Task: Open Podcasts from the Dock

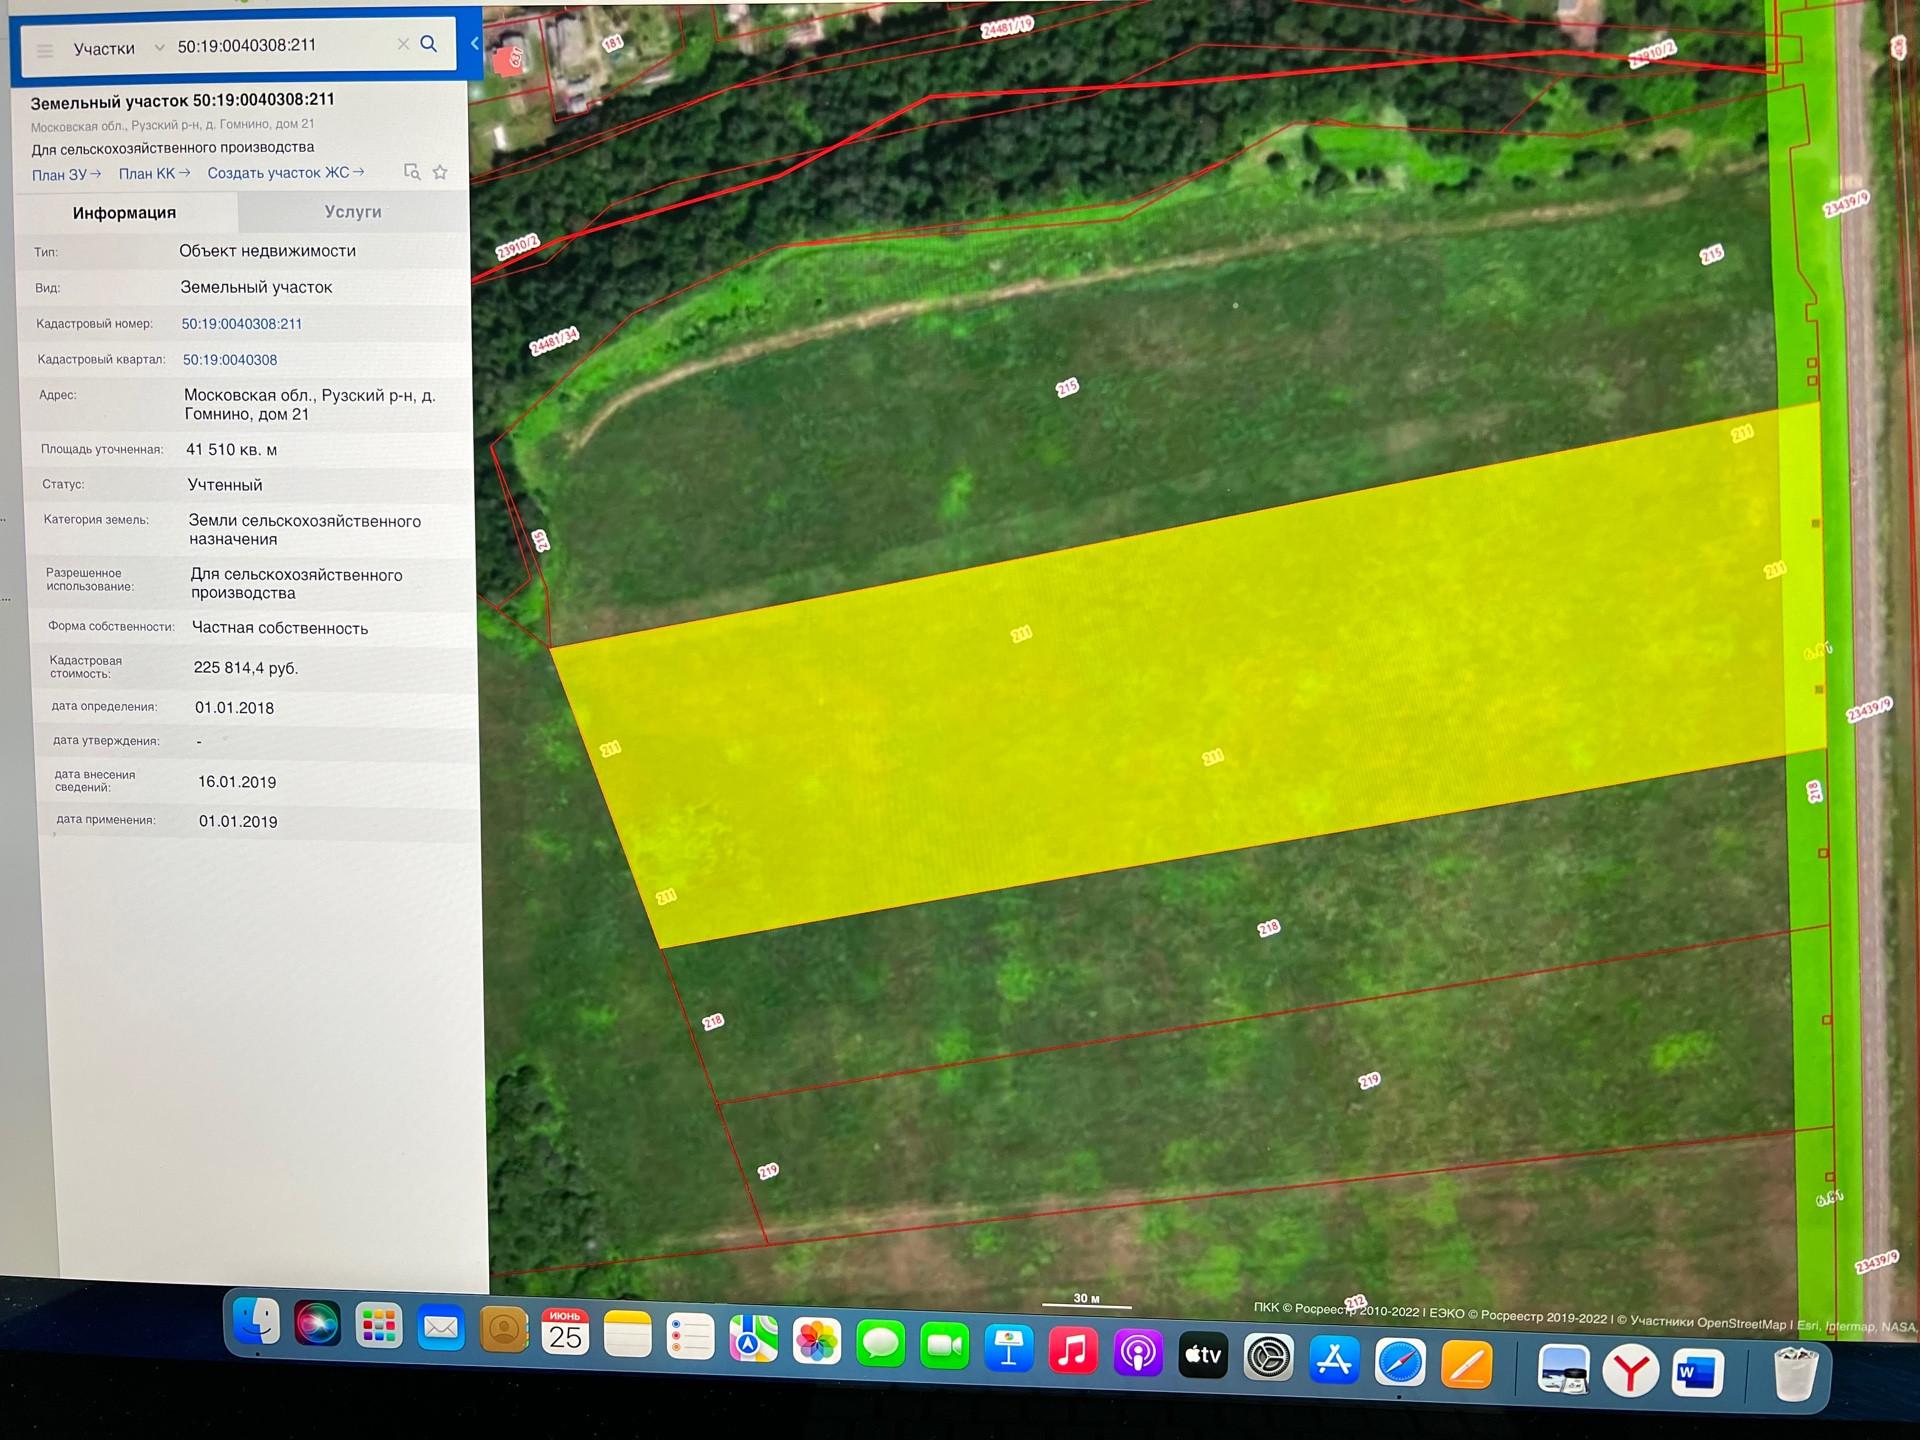Action: pyautogui.click(x=1138, y=1353)
